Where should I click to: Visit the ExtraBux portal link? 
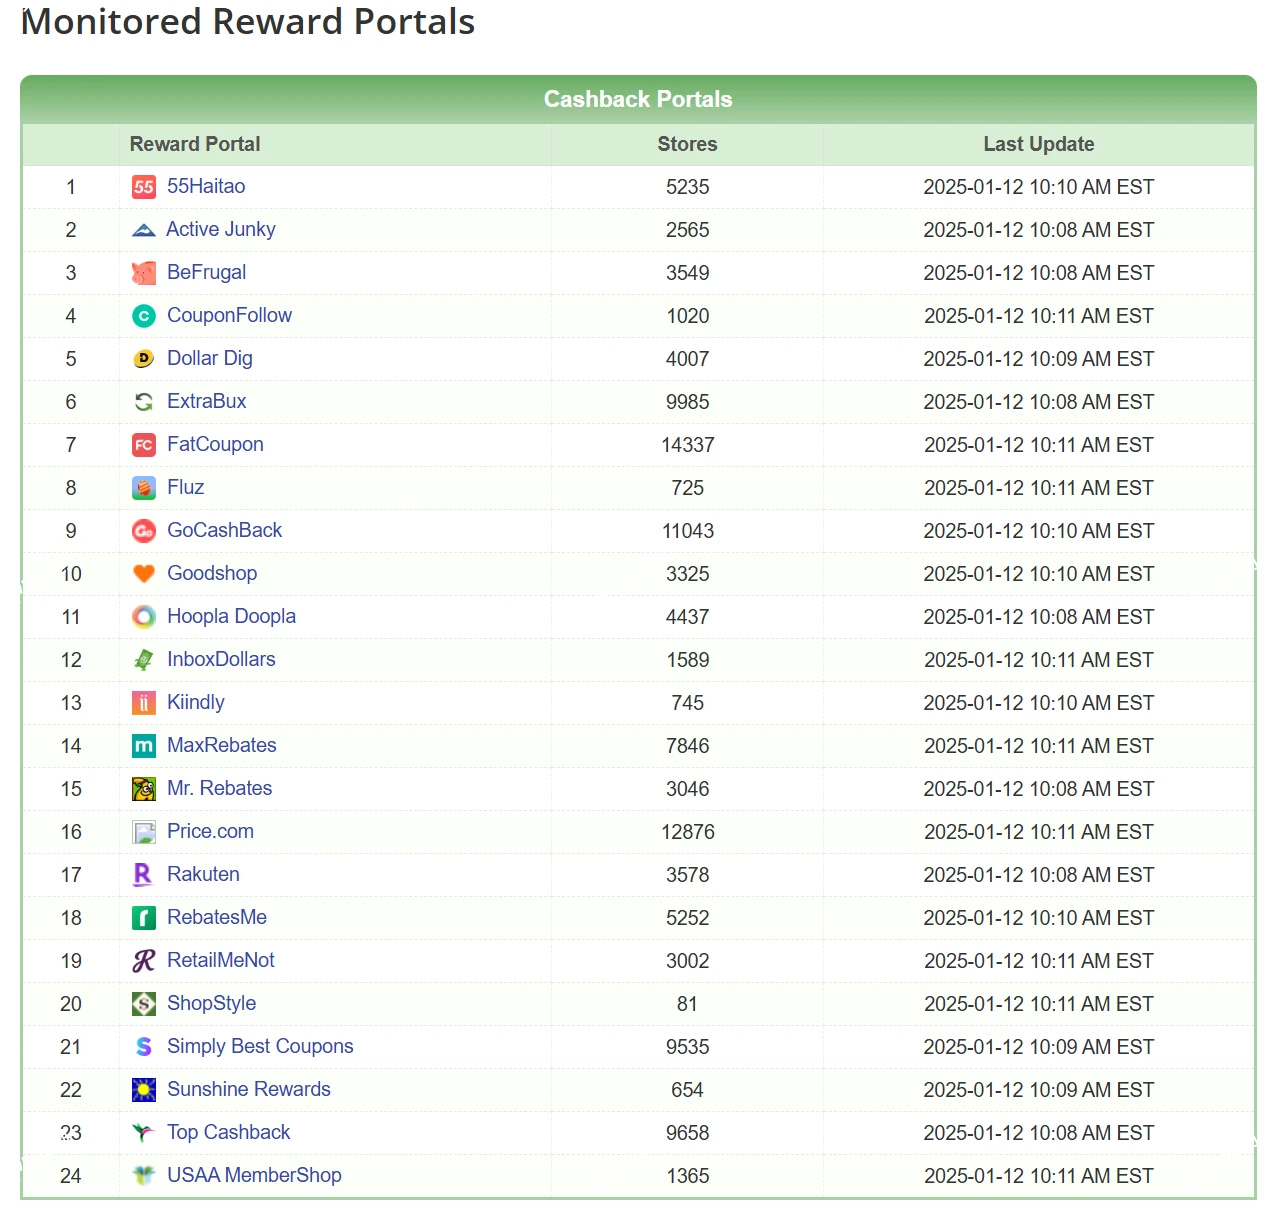pos(206,401)
